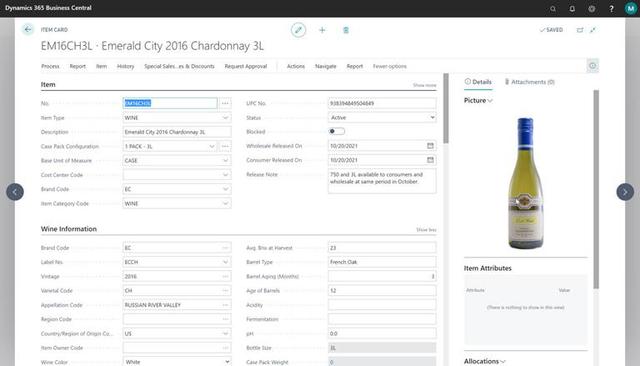The height and width of the screenshot is (366, 640).
Task: Open No. field ellipsis lookup
Action: tap(225, 103)
